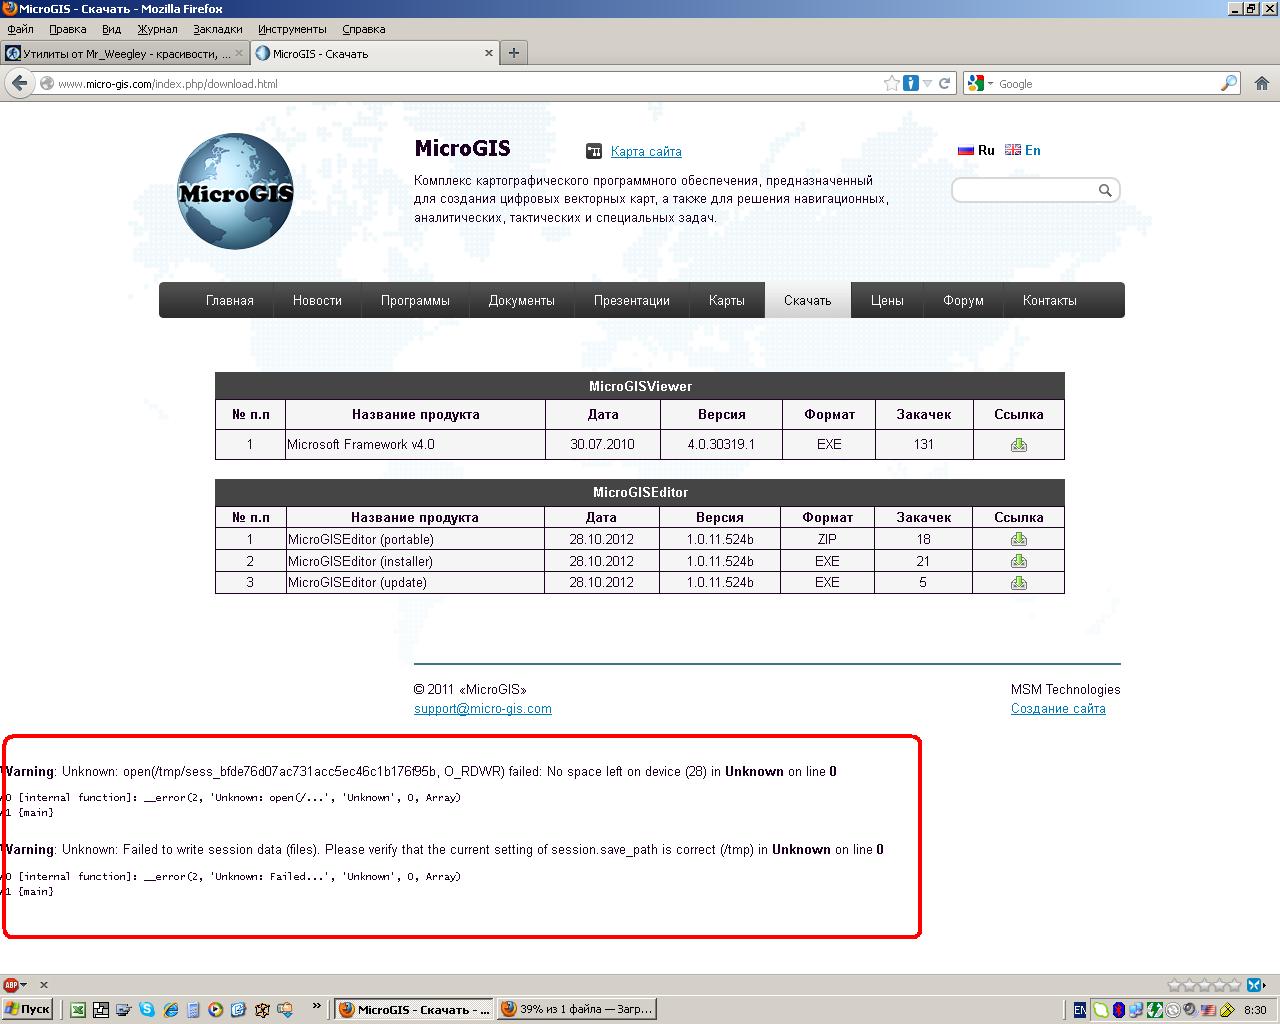Expand Adblock Plus dropdown arrow
1280x1024 pixels.
point(24,985)
